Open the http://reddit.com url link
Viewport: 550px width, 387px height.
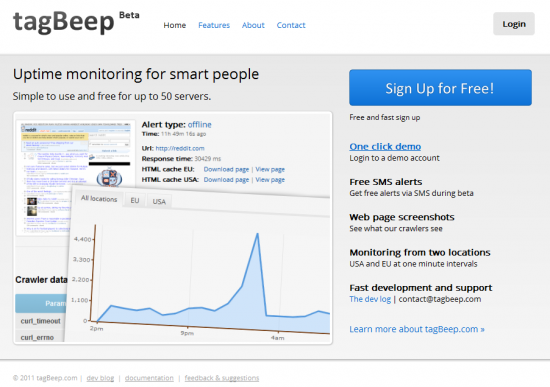coord(180,148)
